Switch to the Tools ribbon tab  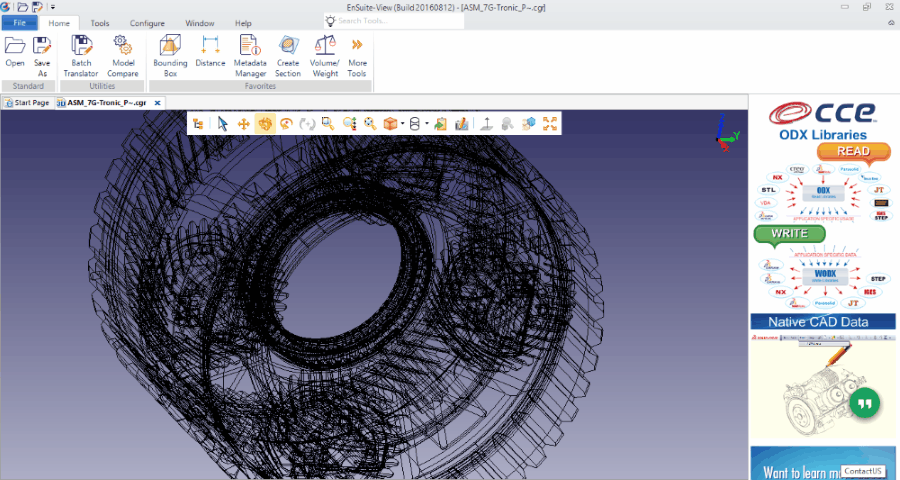(100, 24)
